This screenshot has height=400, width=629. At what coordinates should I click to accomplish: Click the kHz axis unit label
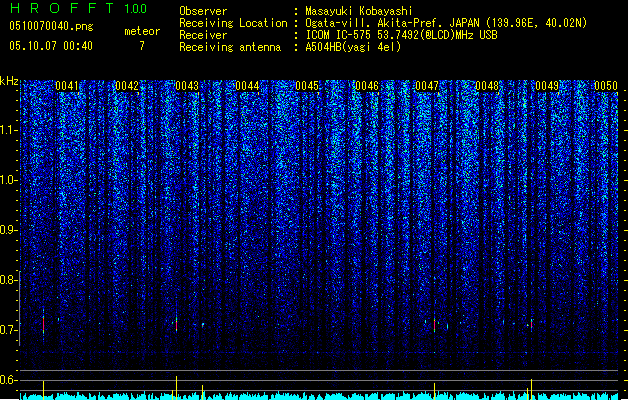(x=9, y=81)
